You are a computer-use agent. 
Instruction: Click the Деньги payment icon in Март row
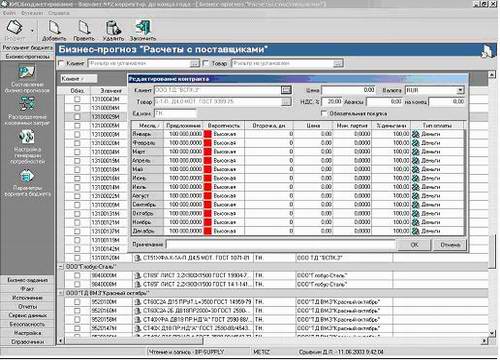point(415,152)
